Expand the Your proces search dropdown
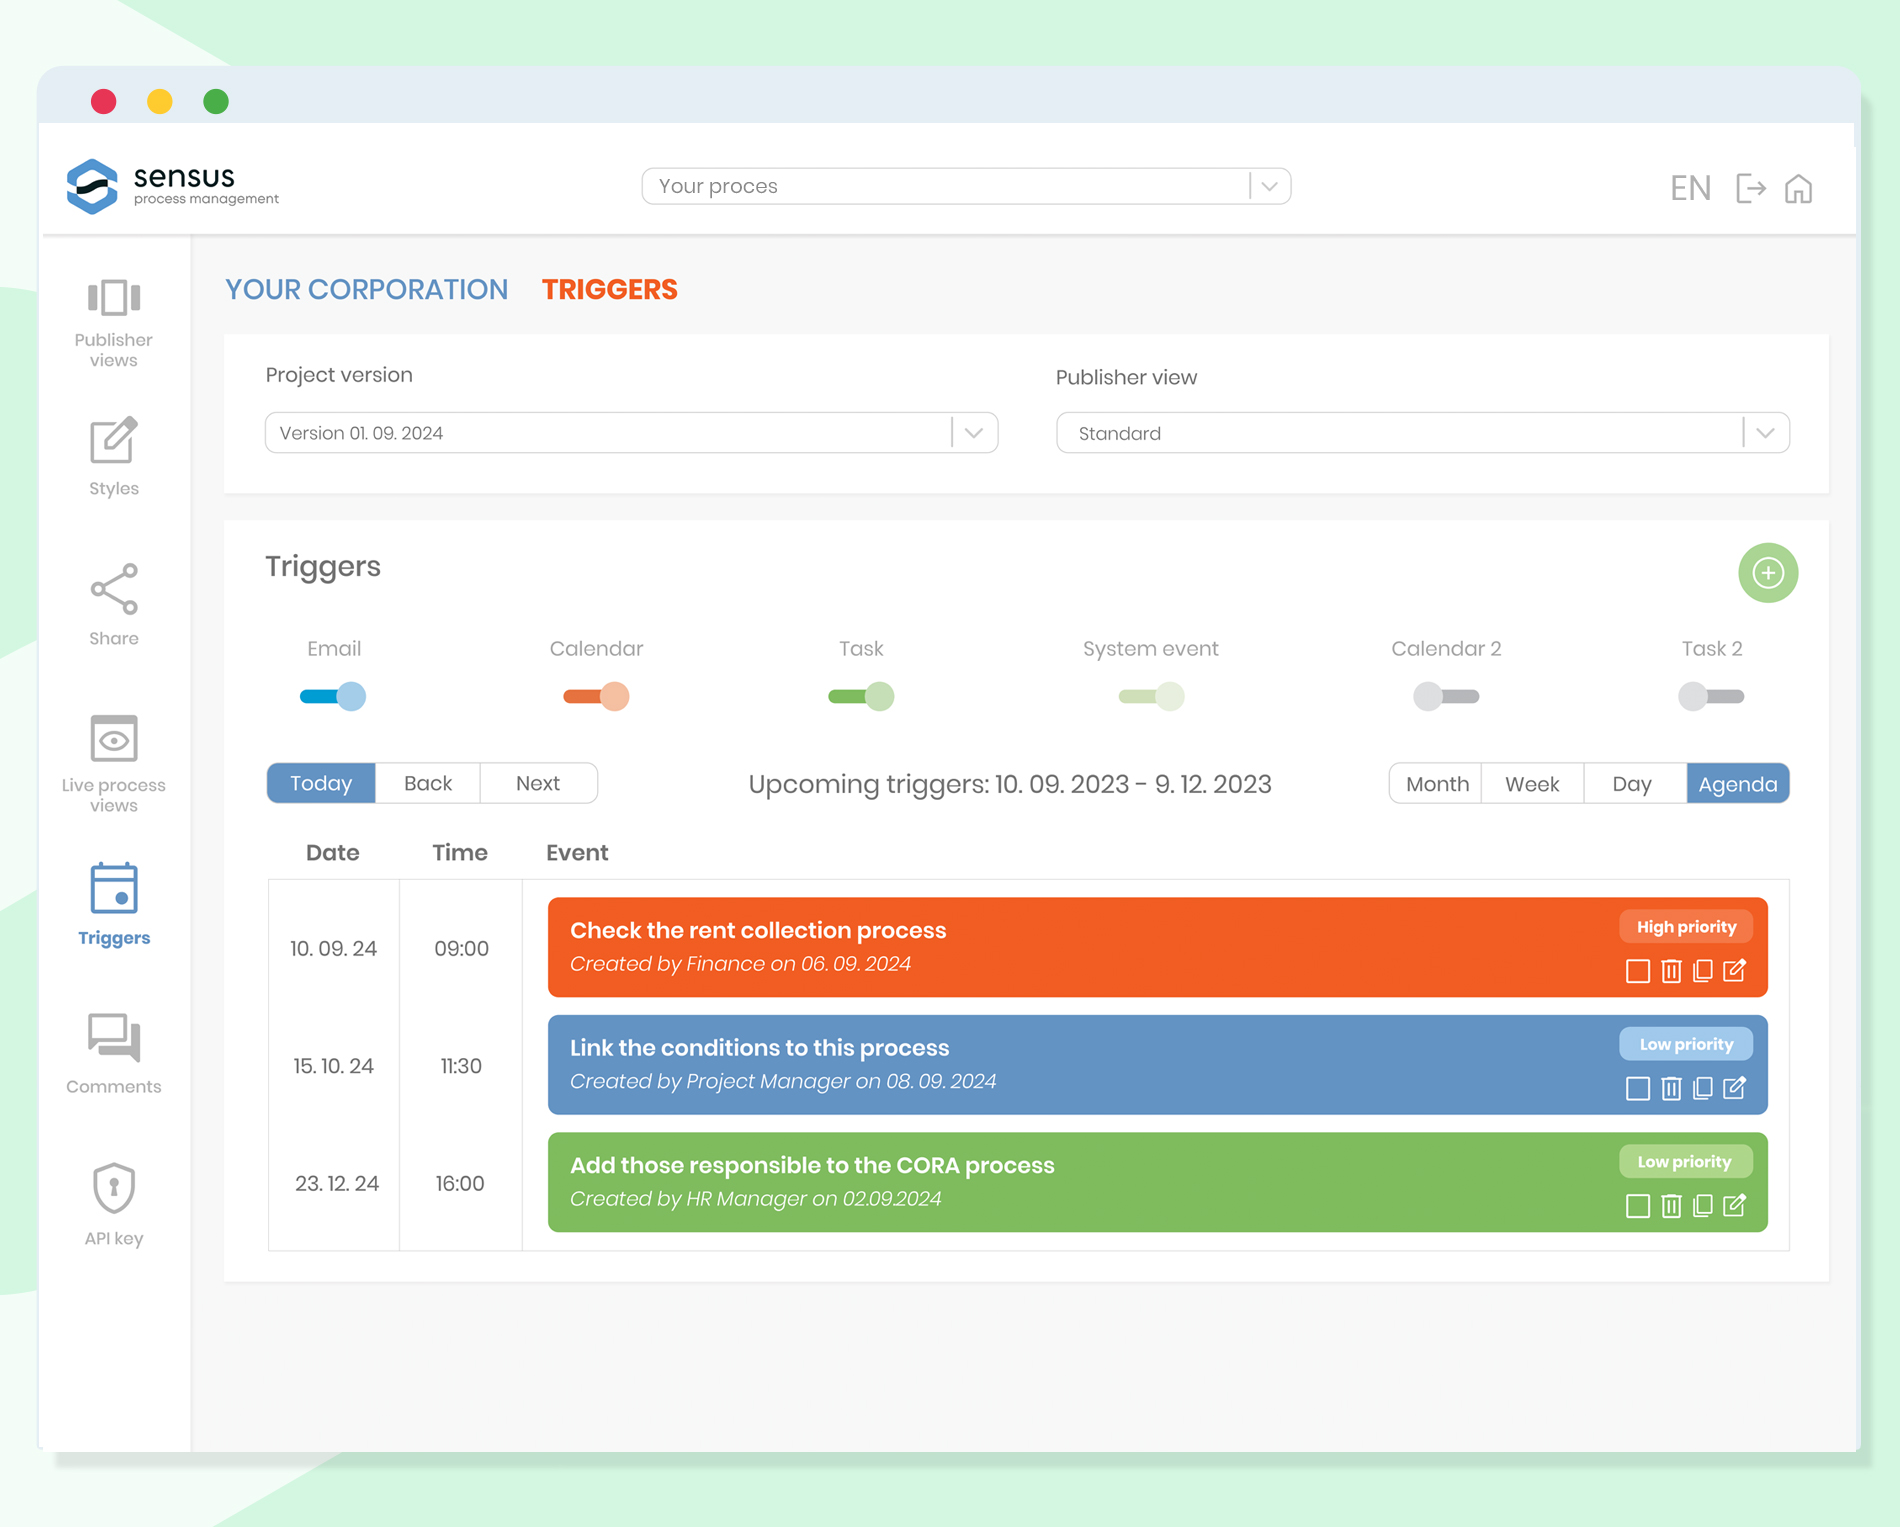The image size is (1900, 1527). click(1270, 186)
